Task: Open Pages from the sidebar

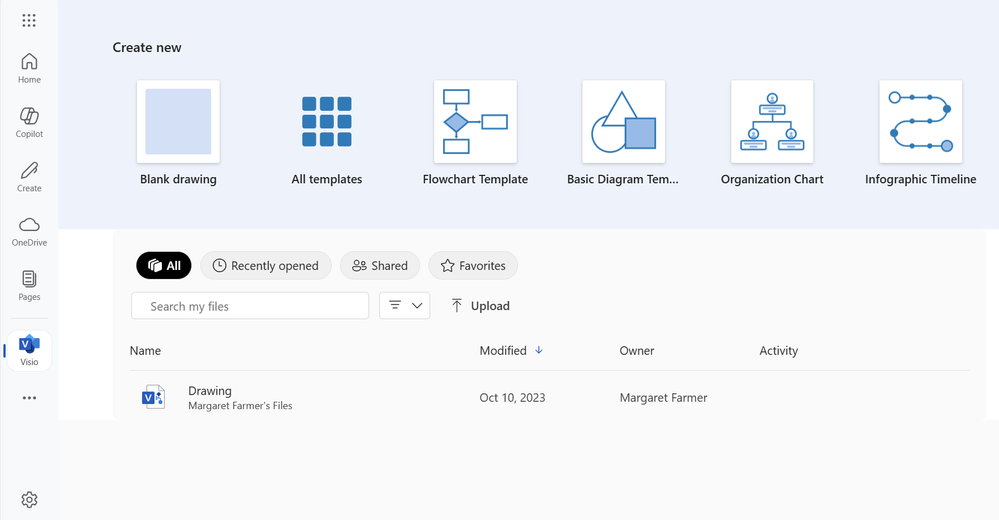Action: tap(29, 285)
